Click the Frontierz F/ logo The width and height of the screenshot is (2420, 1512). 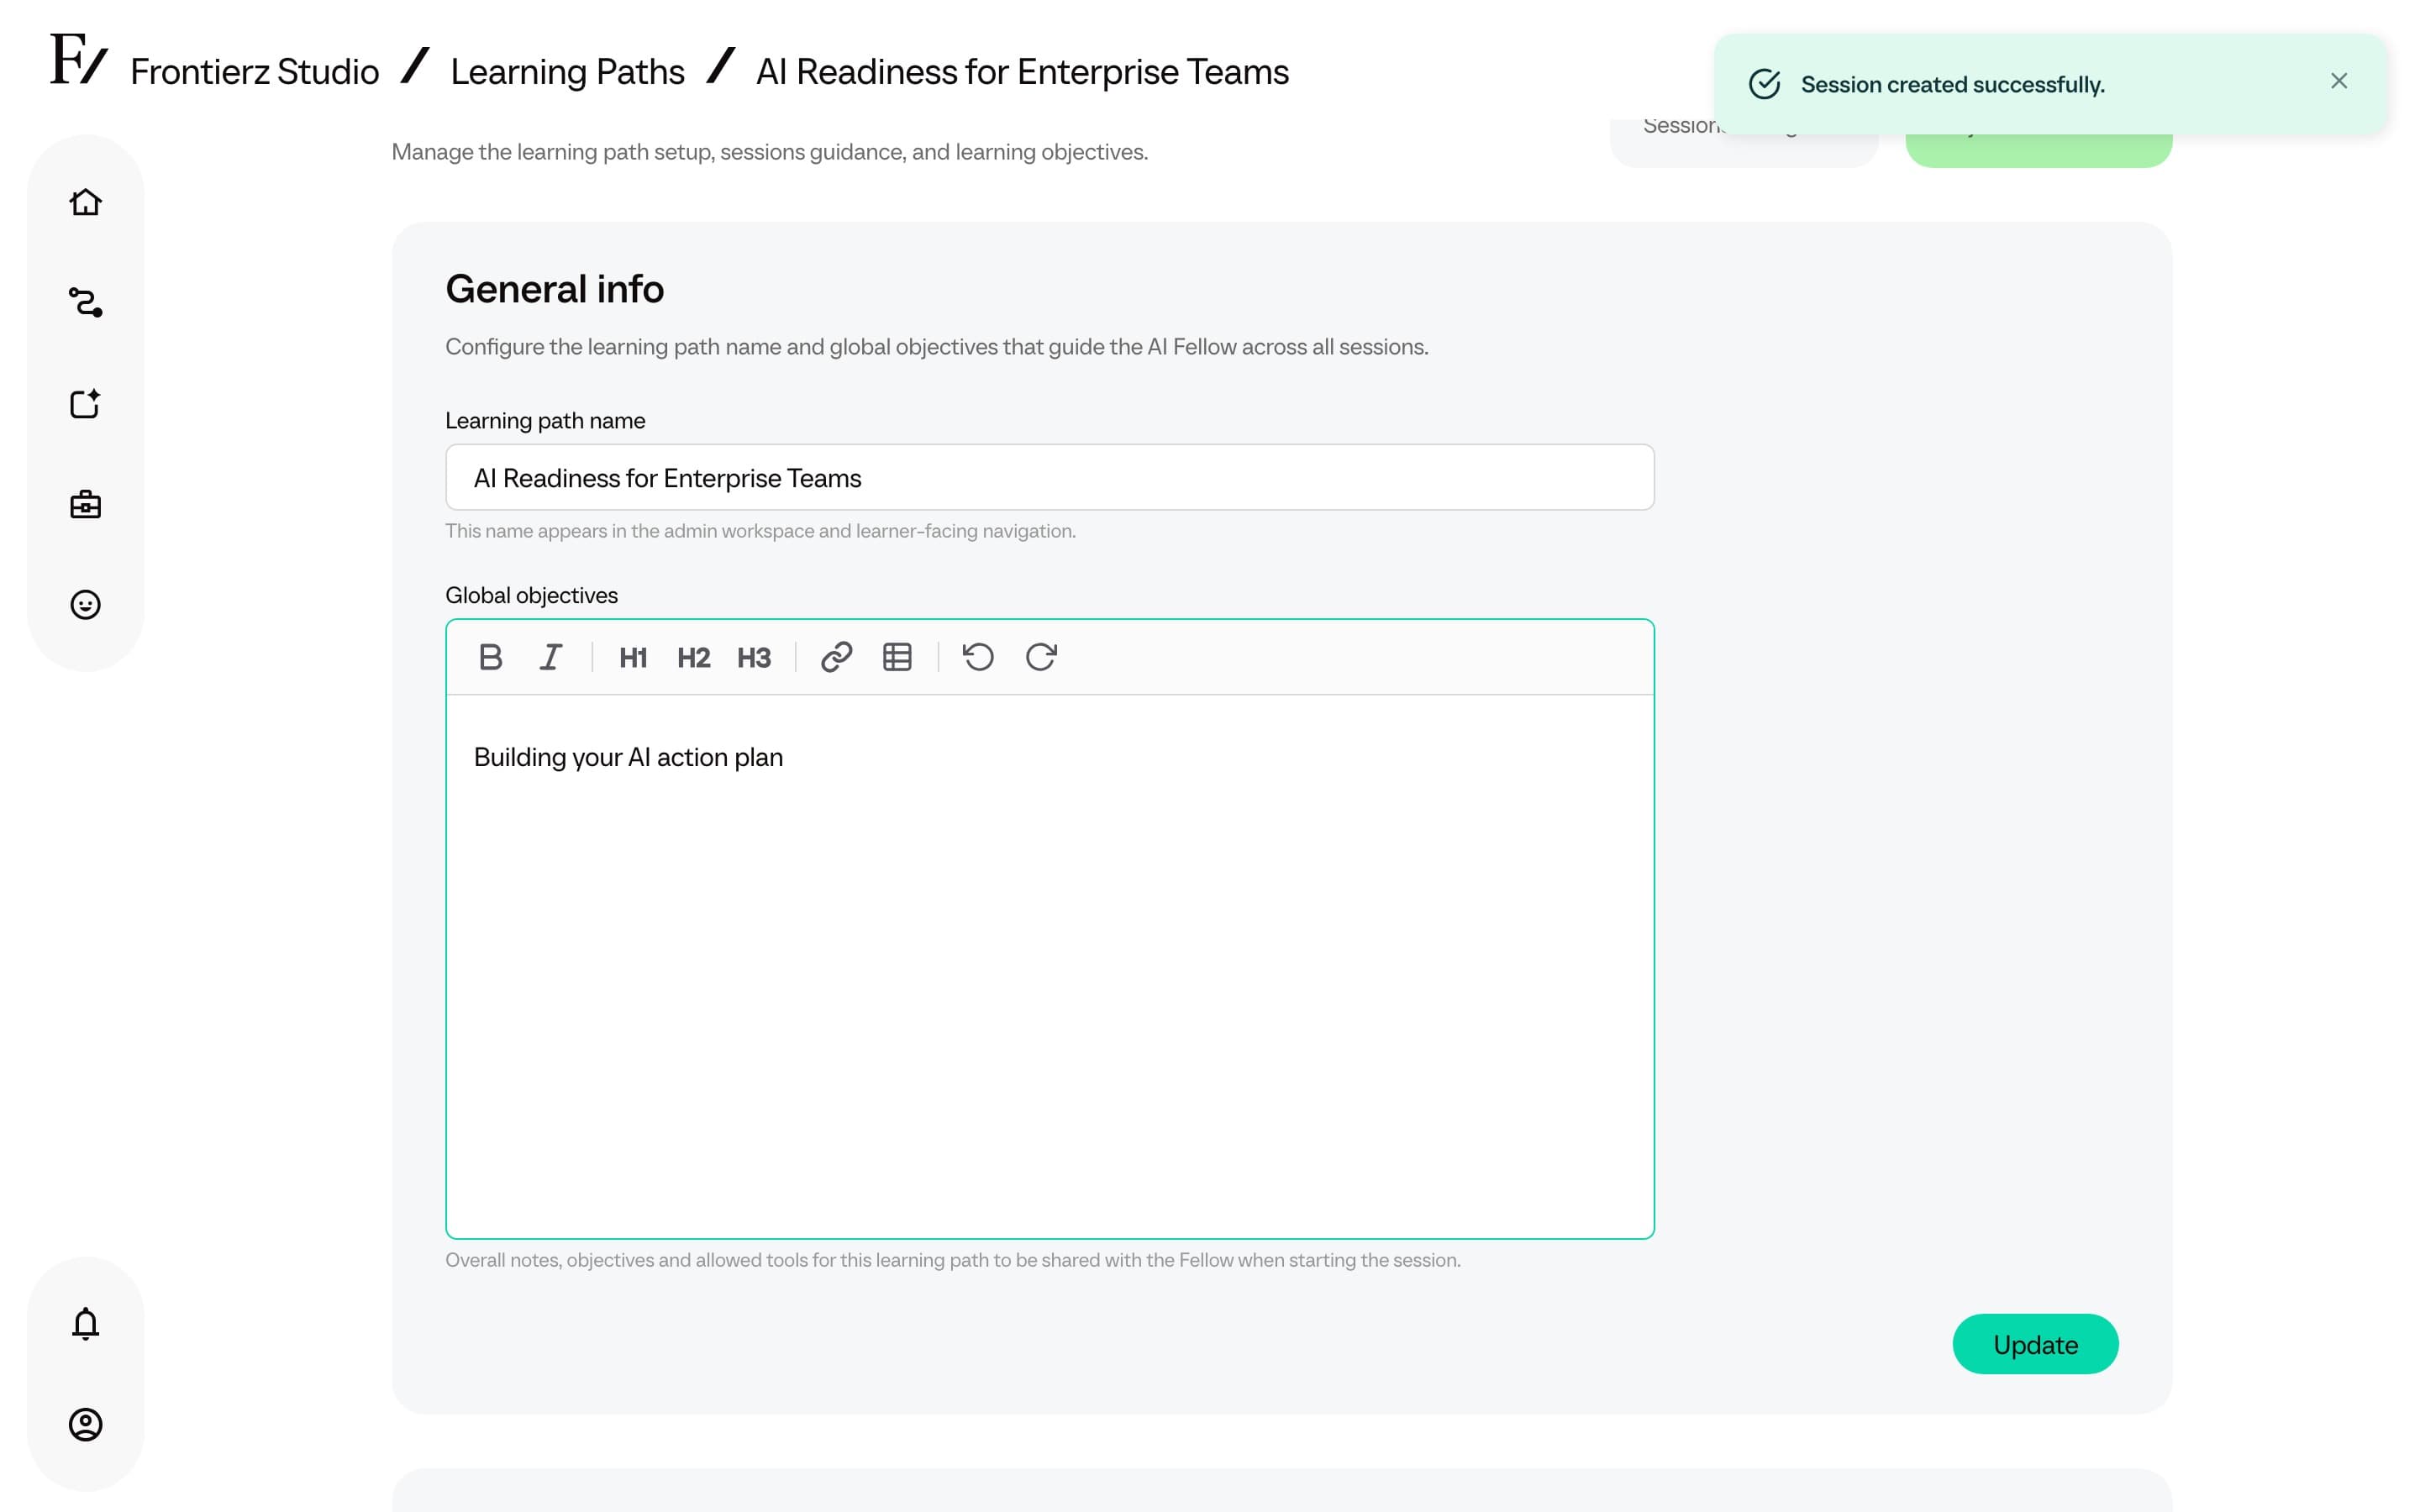coord(78,59)
